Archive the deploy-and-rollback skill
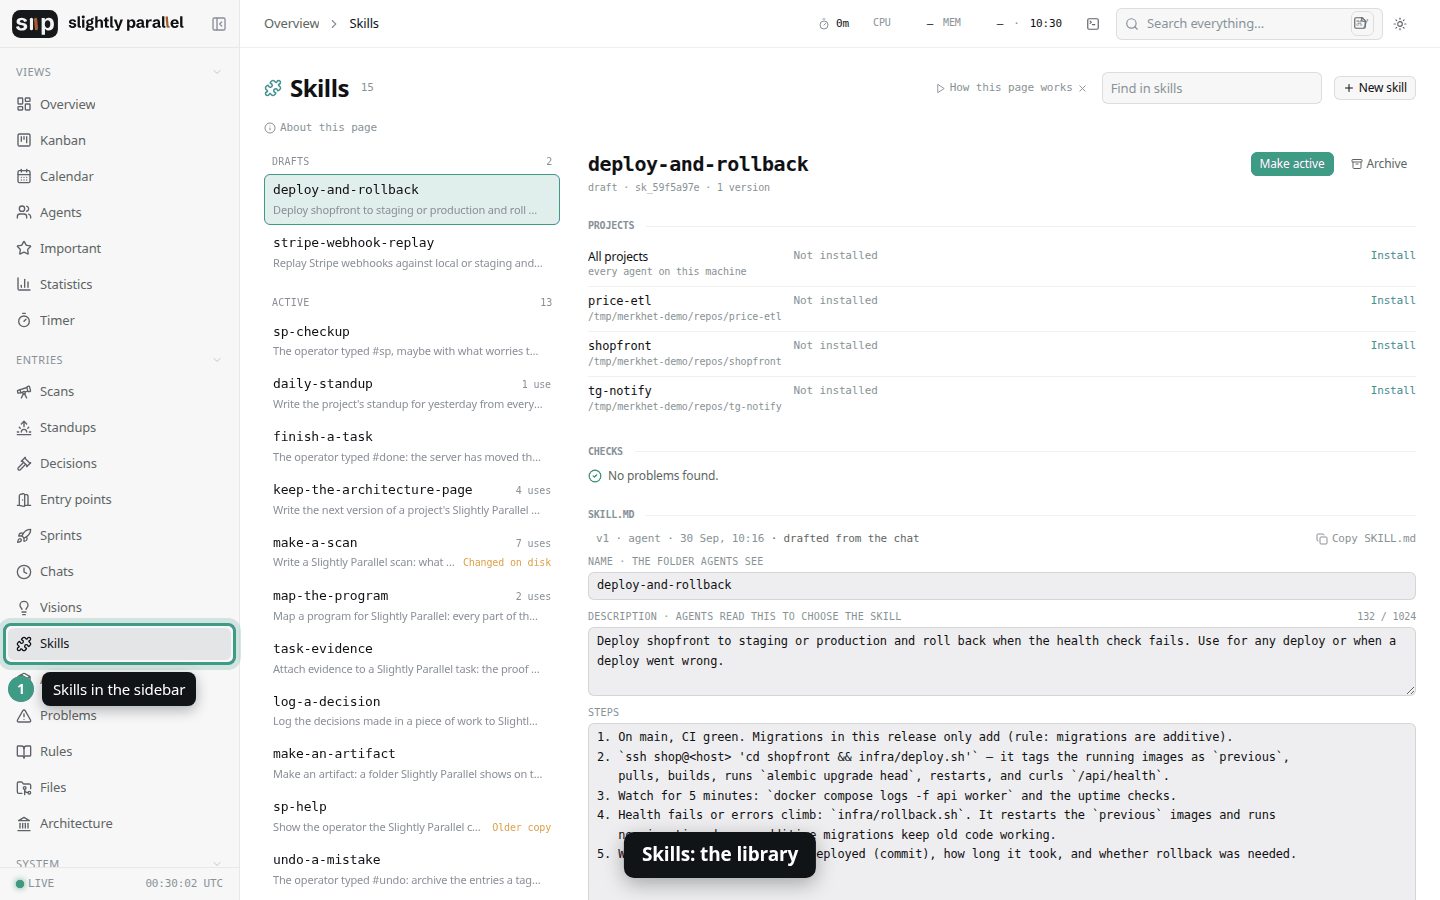 (x=1379, y=164)
